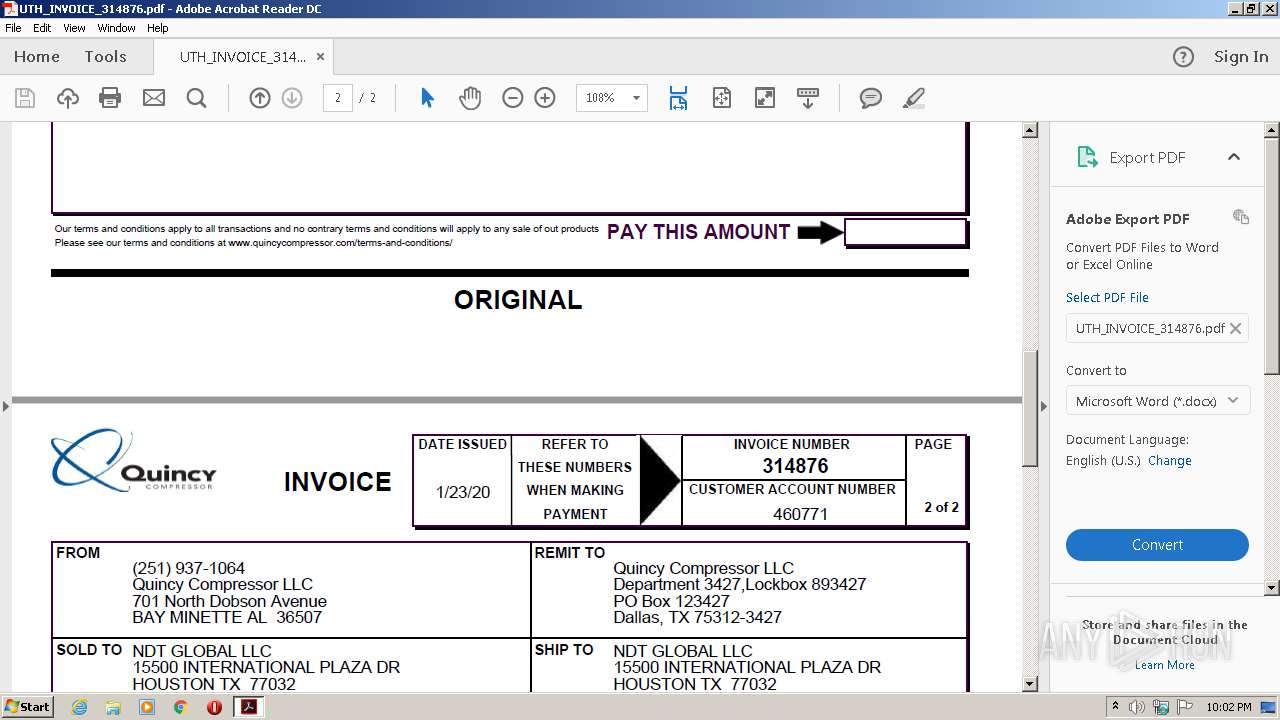The image size is (1280, 720).
Task: Open the Edit menu
Action: [x=42, y=28]
